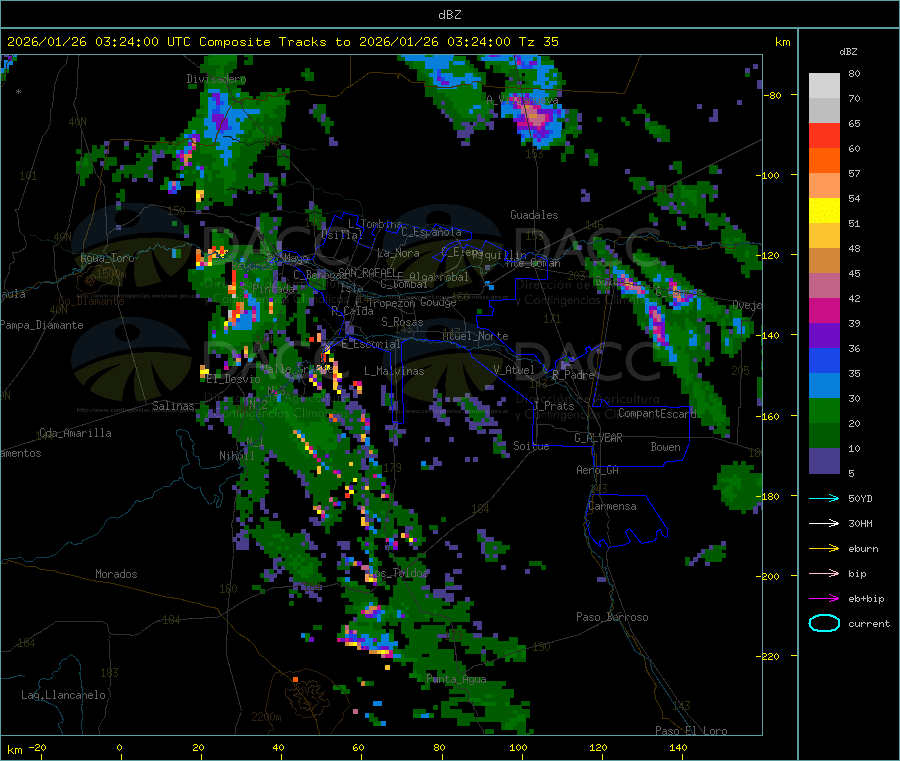Click the pink bip arrow legend
Image resolution: width=900 pixels, height=761 pixels.
[824, 573]
